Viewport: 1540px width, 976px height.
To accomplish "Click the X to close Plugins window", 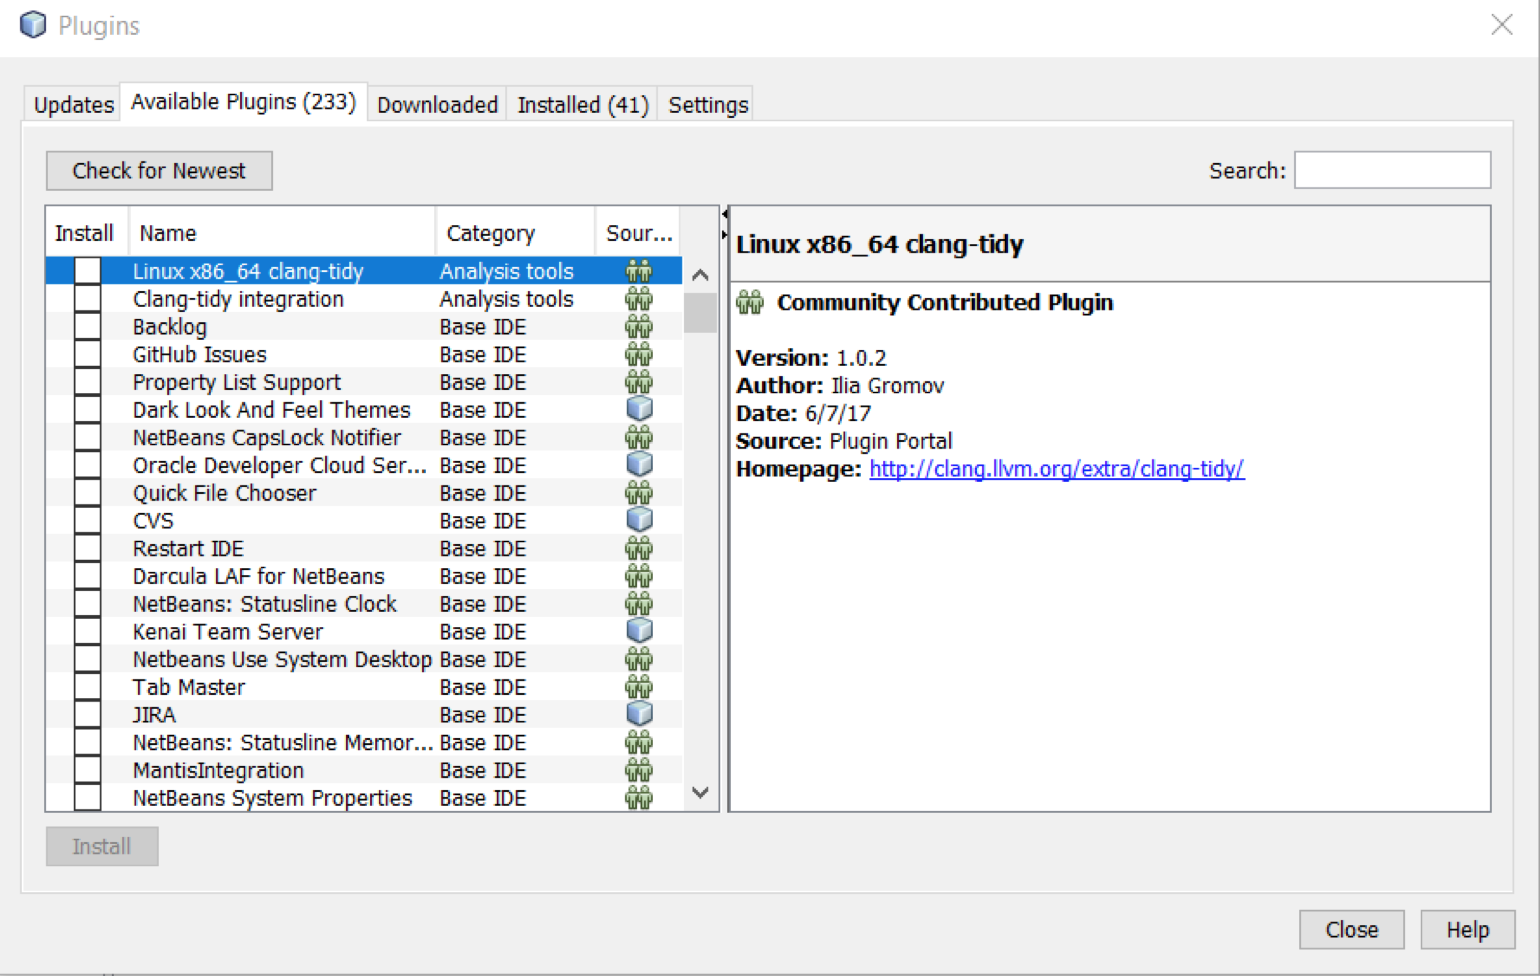I will (x=1502, y=25).
